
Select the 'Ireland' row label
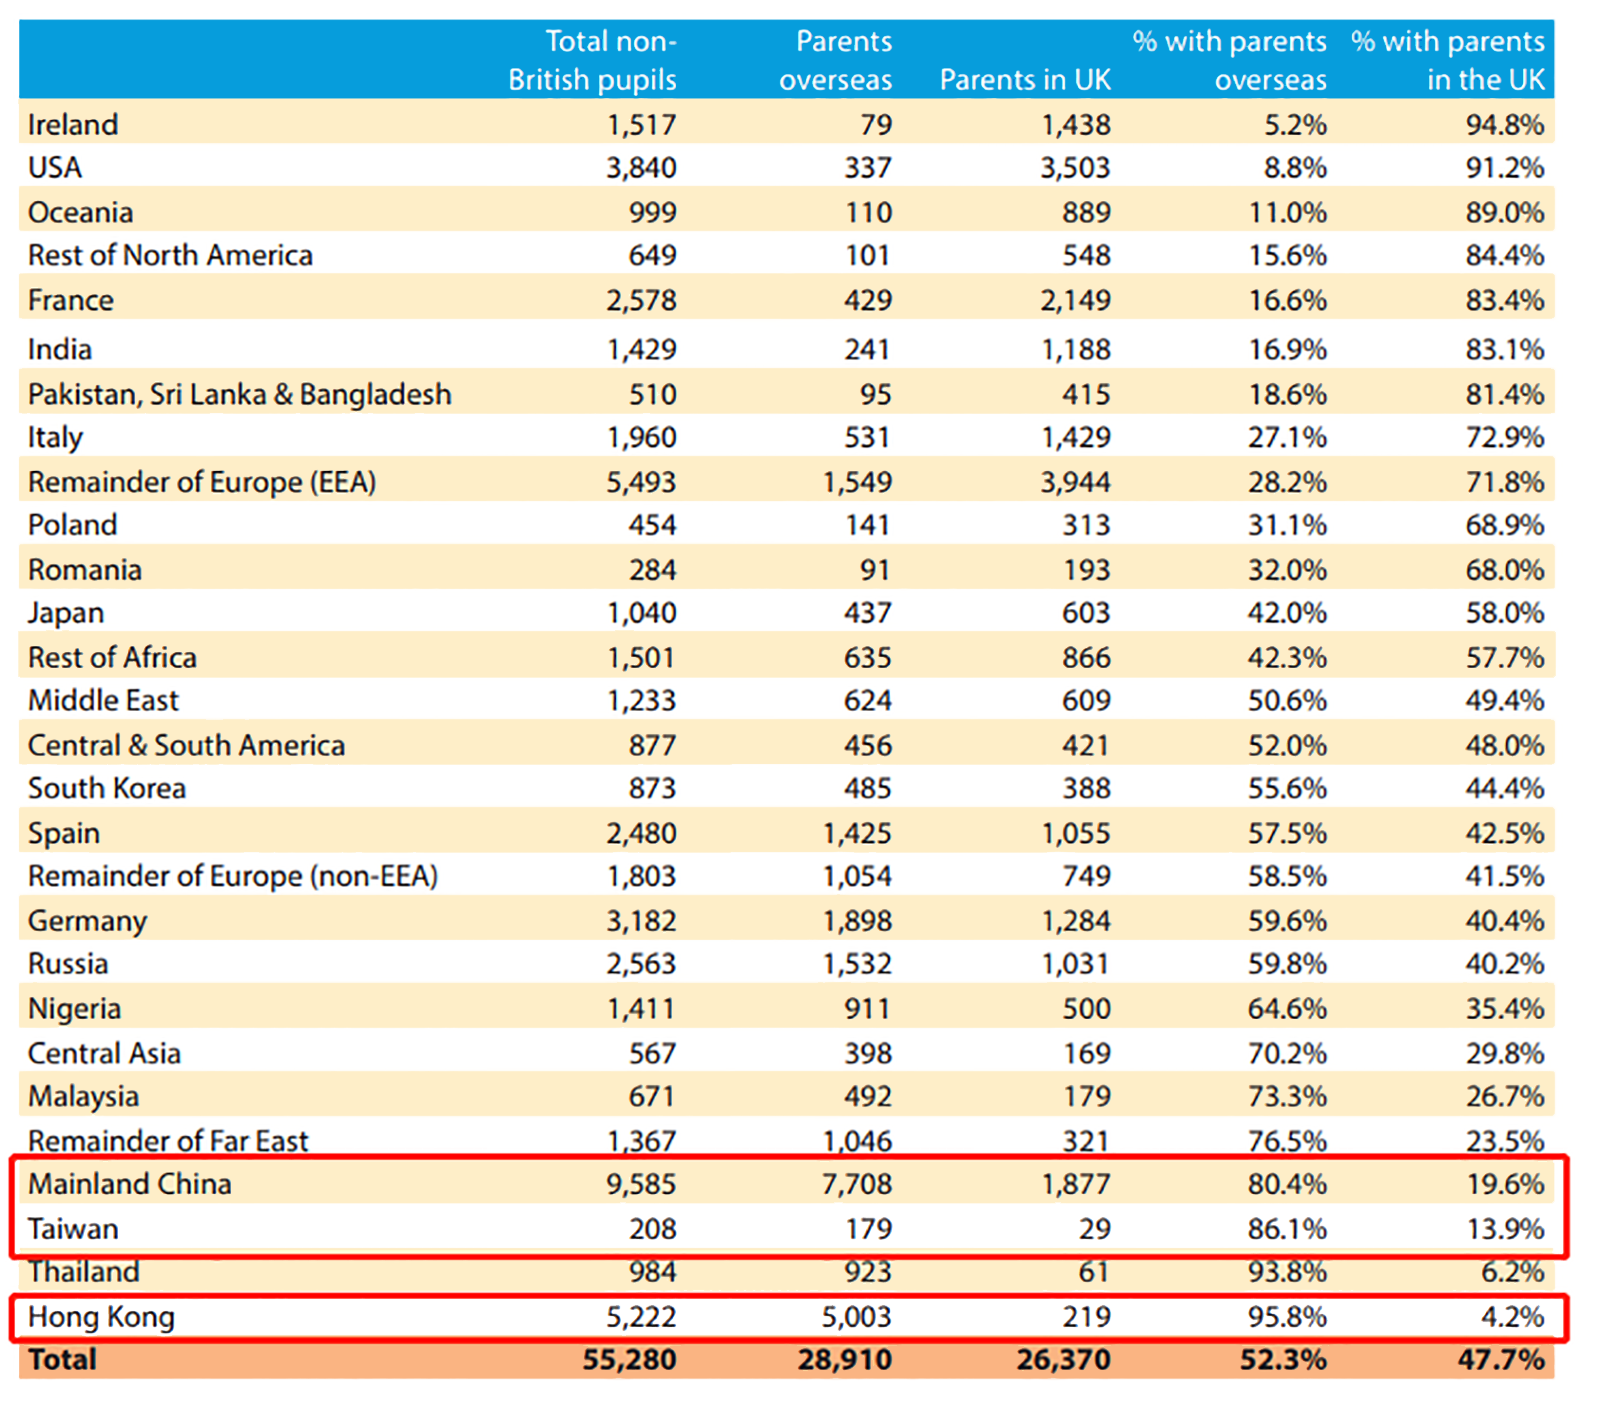point(73,125)
